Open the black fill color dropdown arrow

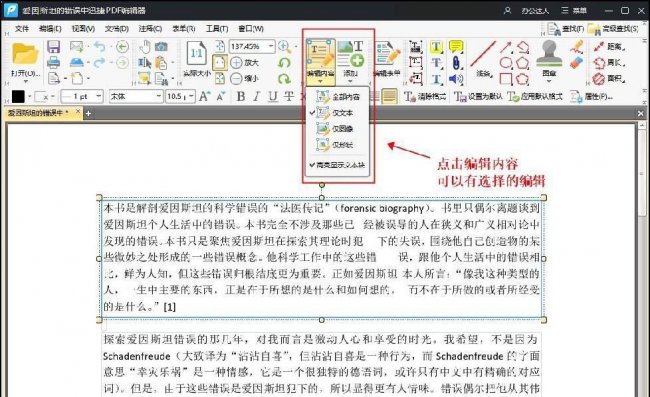(29, 97)
